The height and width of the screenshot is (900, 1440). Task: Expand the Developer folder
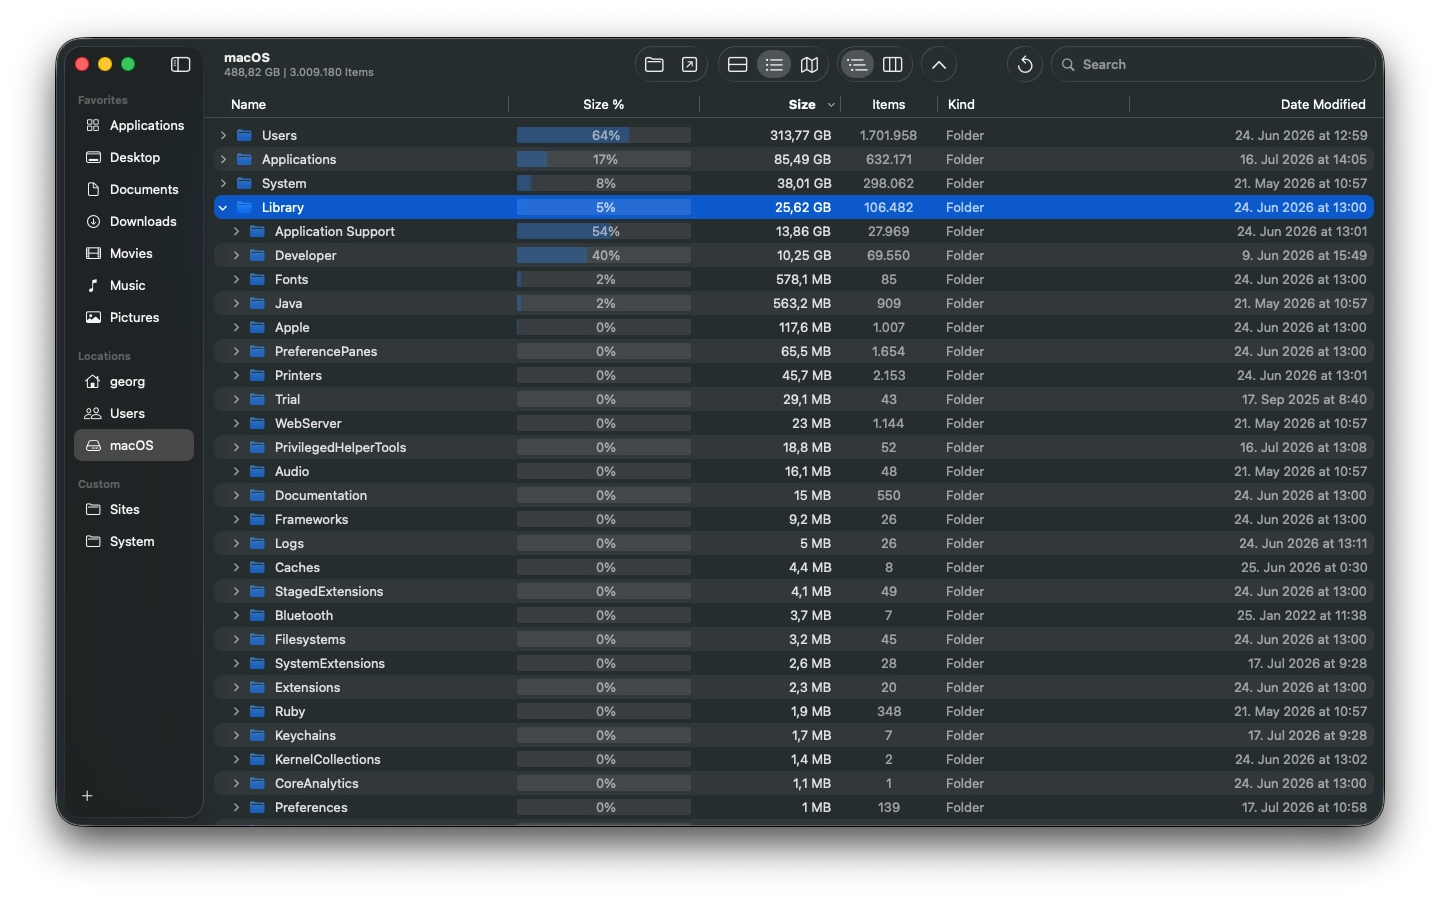click(236, 255)
